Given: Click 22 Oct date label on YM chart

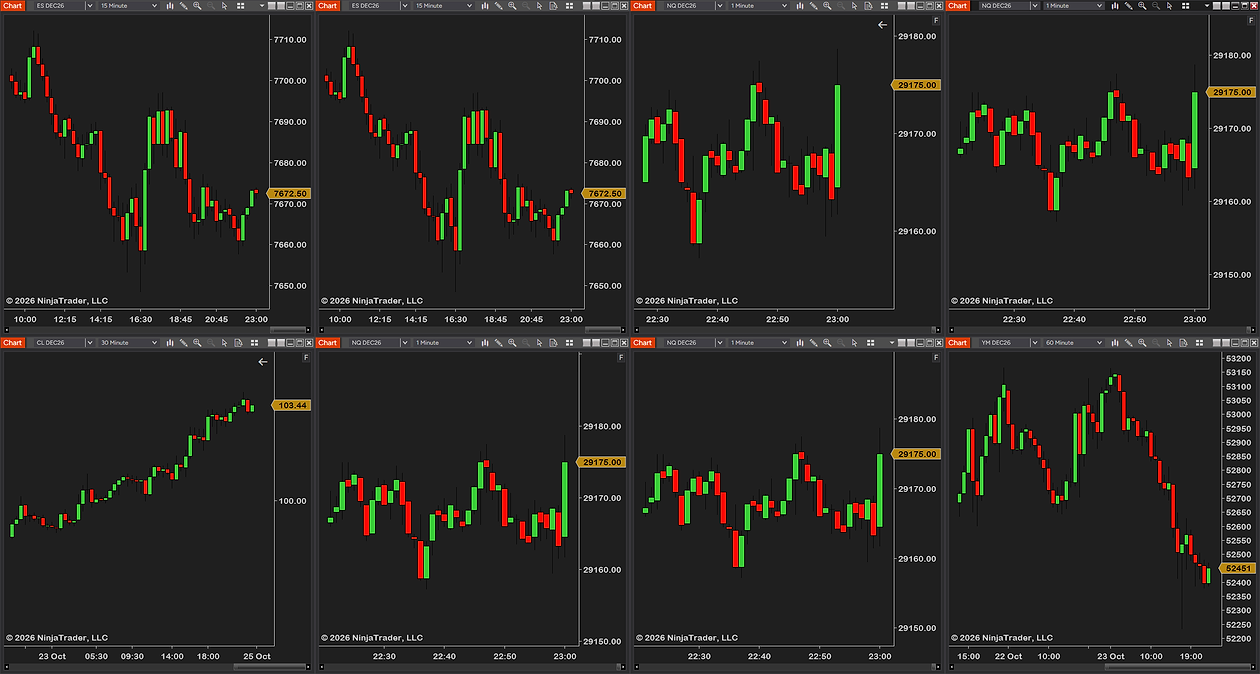Looking at the screenshot, I should tap(1008, 656).
